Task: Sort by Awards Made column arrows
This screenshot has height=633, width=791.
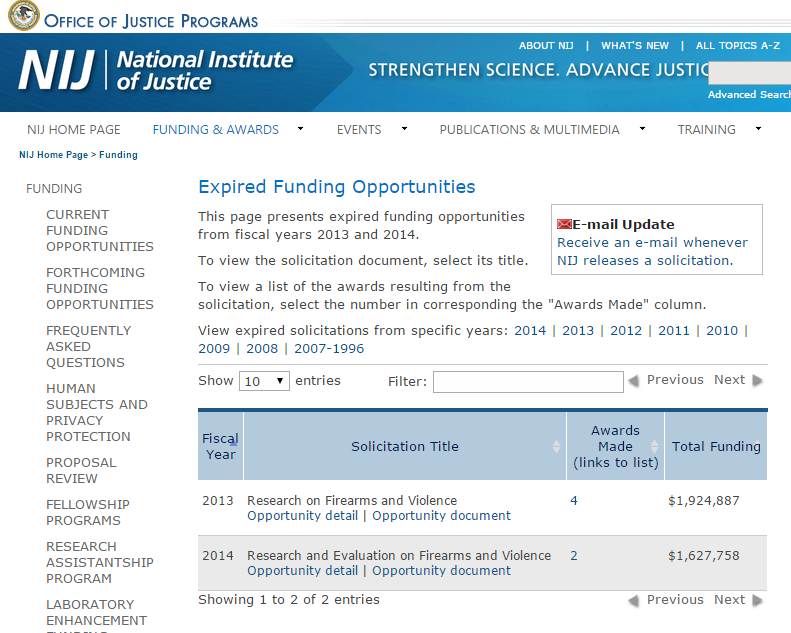Action: click(x=655, y=447)
